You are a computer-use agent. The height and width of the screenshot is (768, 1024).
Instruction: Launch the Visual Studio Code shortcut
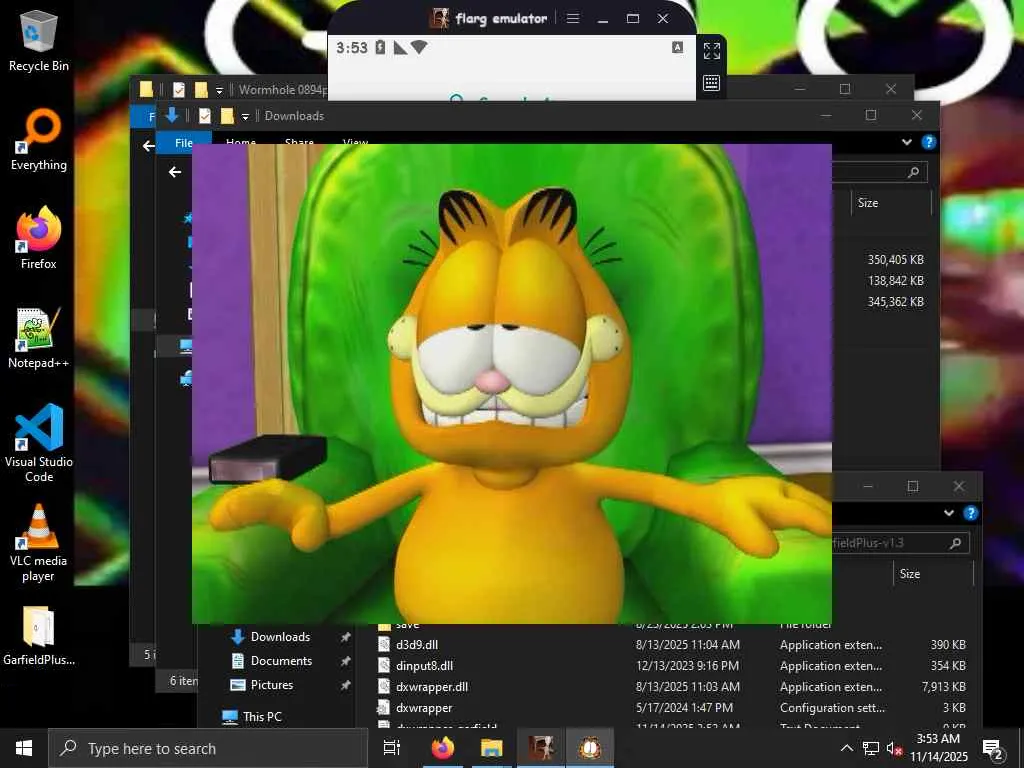39,443
